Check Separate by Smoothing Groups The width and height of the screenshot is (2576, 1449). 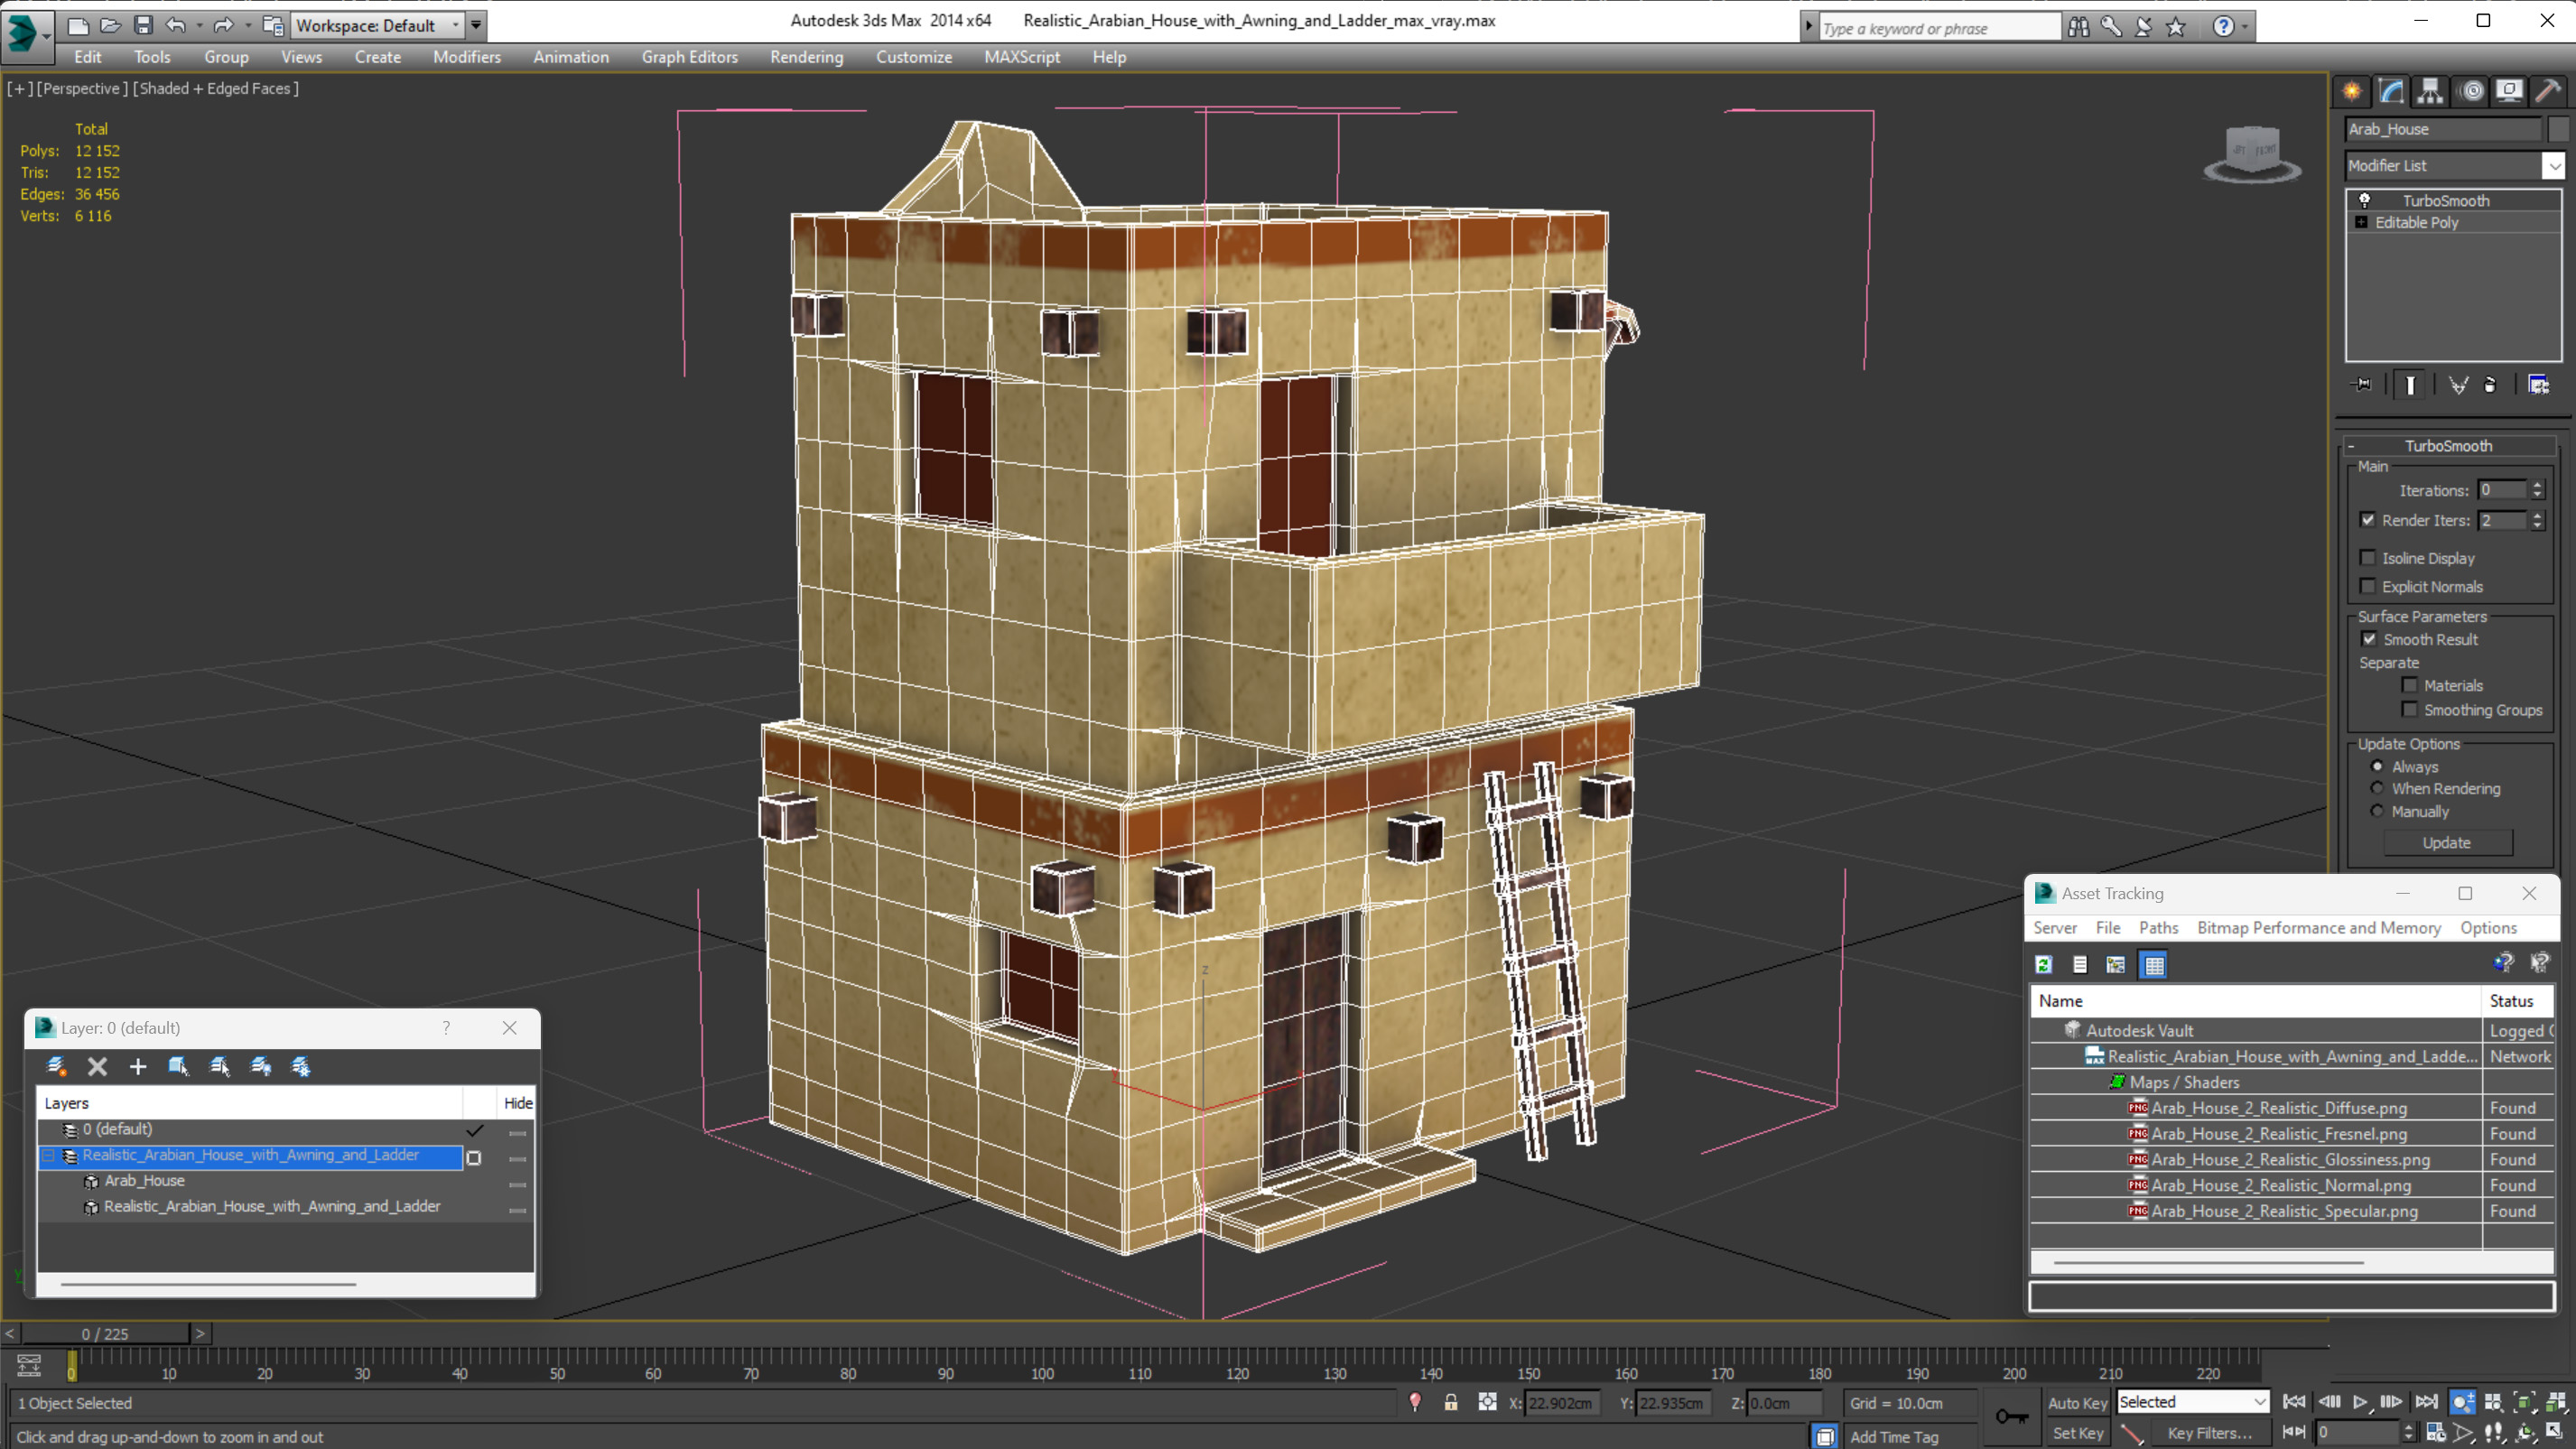(2410, 709)
